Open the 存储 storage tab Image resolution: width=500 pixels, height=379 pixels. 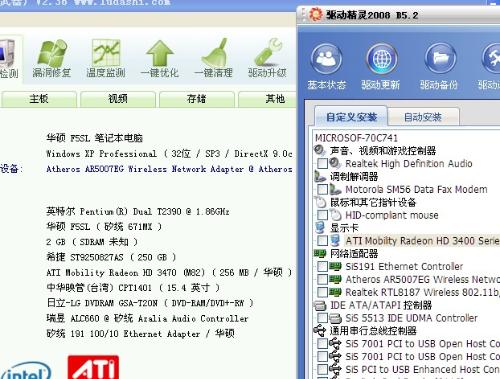coord(197,99)
